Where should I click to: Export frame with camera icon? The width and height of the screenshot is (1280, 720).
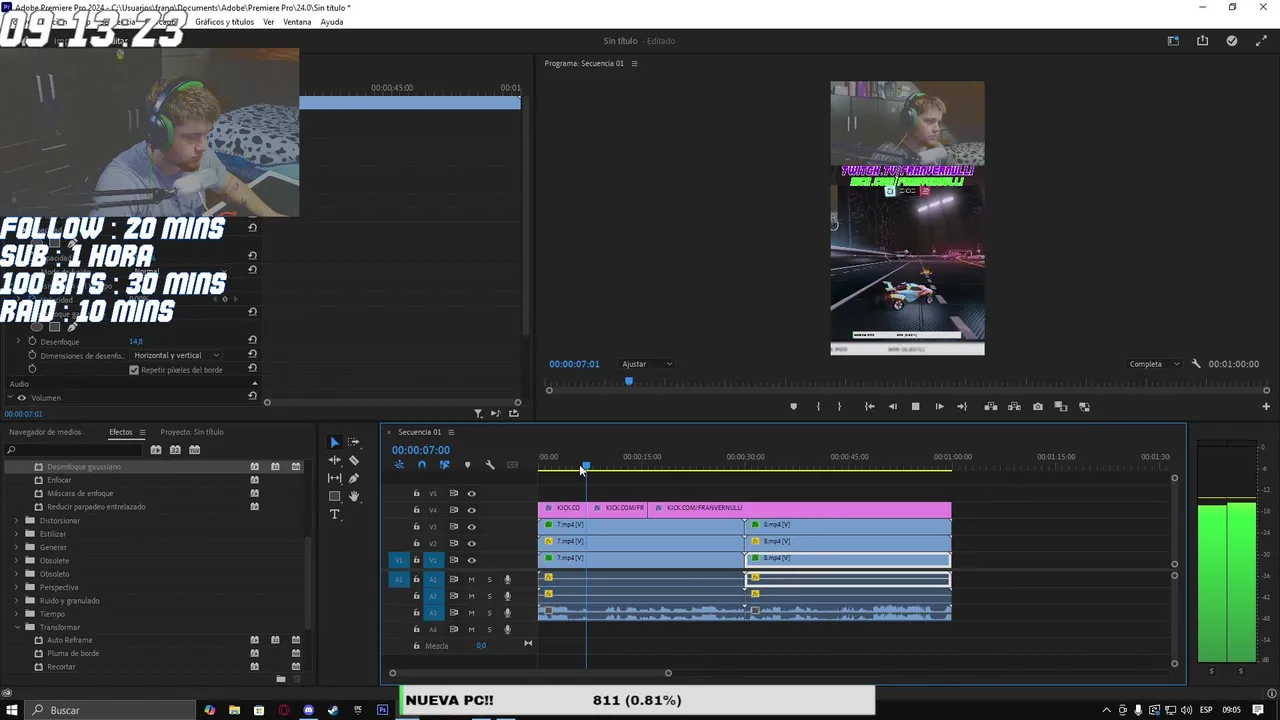pos(1038,407)
